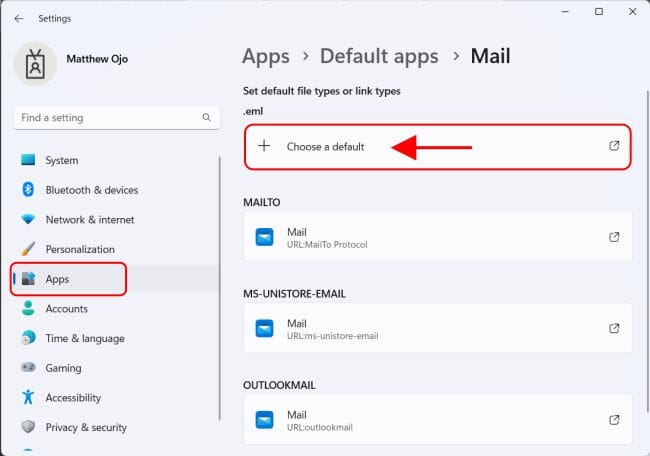Click the Find a setting search box

coord(117,118)
